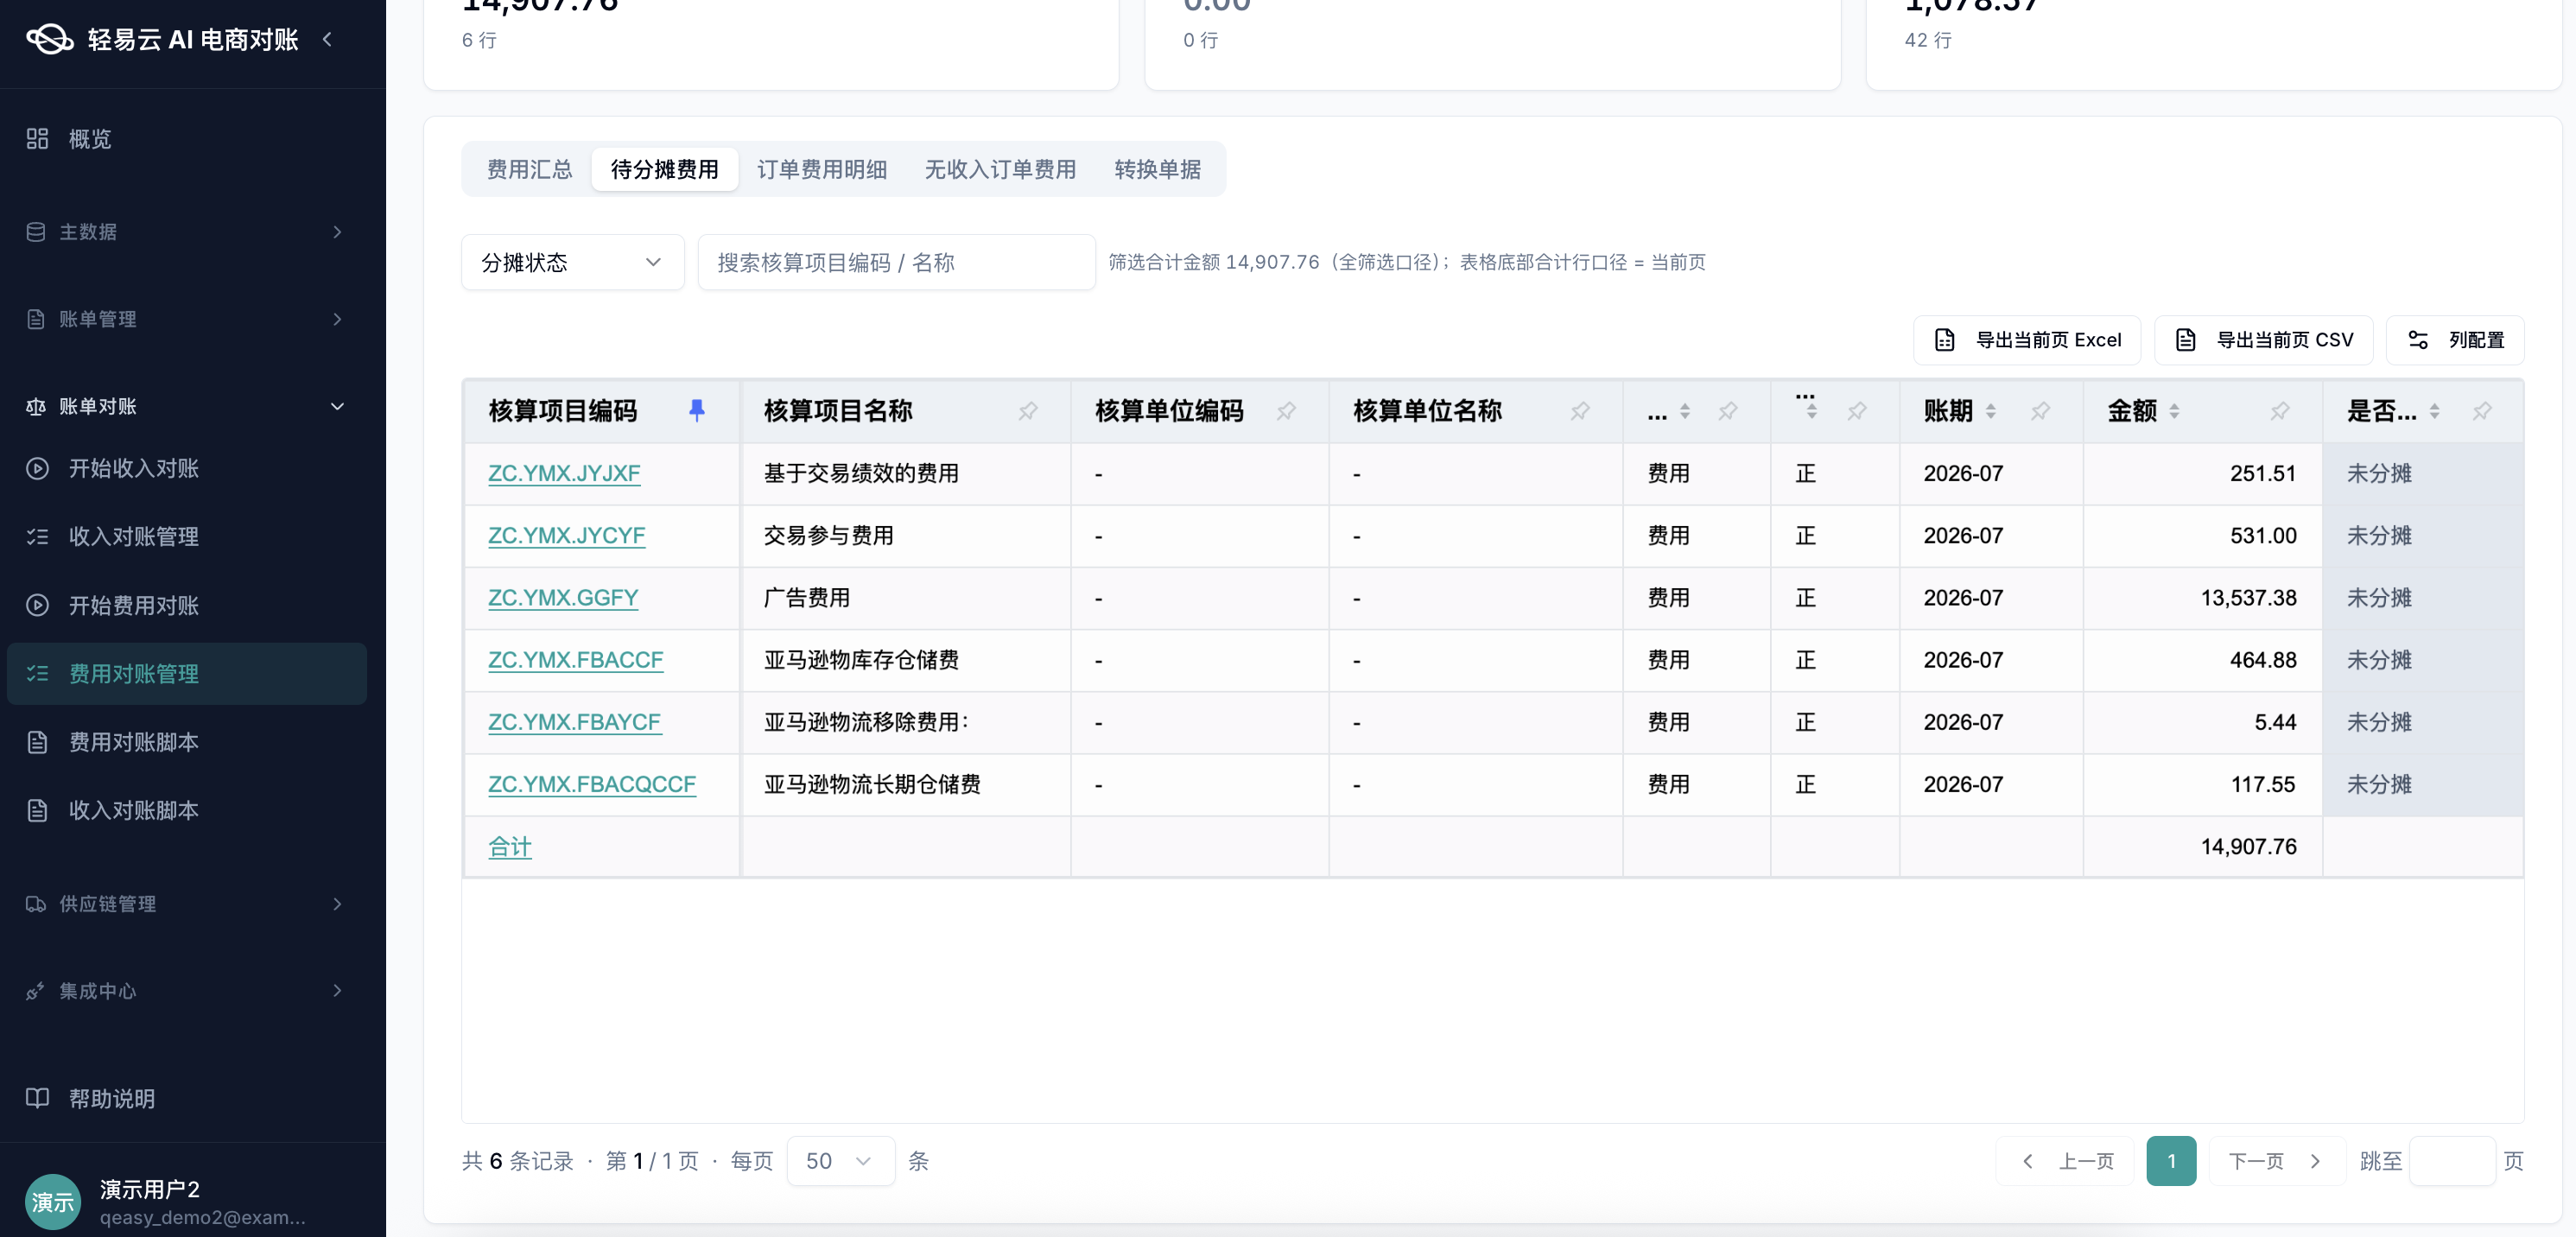Screen dimensions: 2576x1237
Task: Open ZC.YMX.FBACQCCF cost item link
Action: [592, 785]
